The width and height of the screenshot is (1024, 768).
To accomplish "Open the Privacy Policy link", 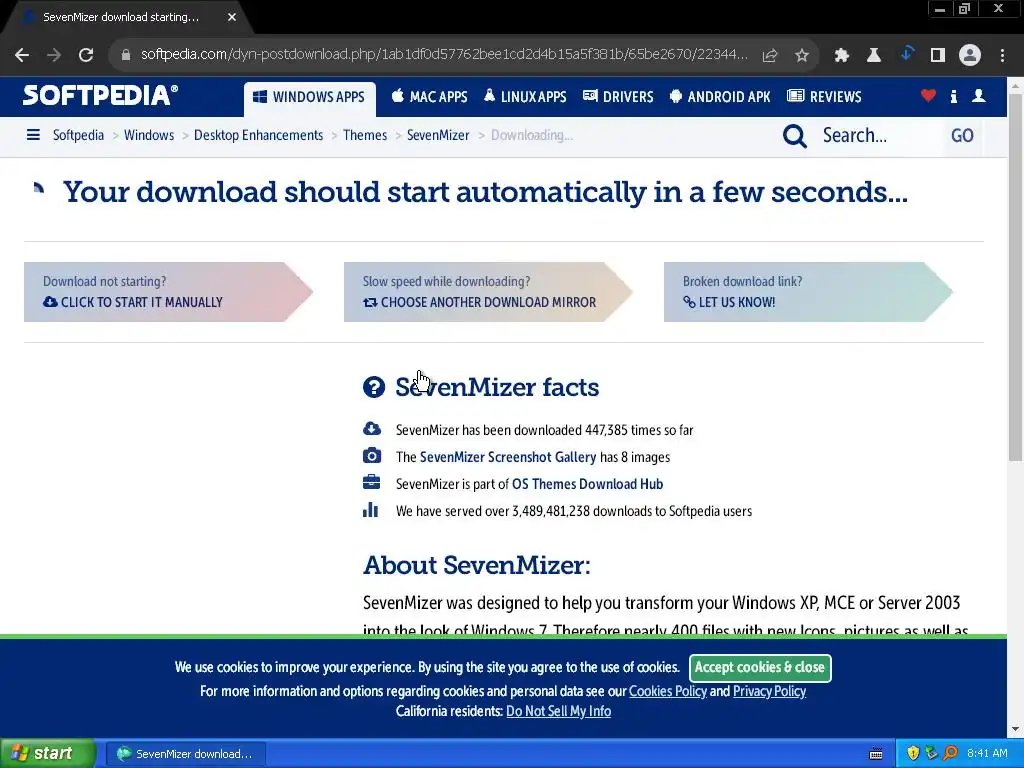I will point(769,692).
